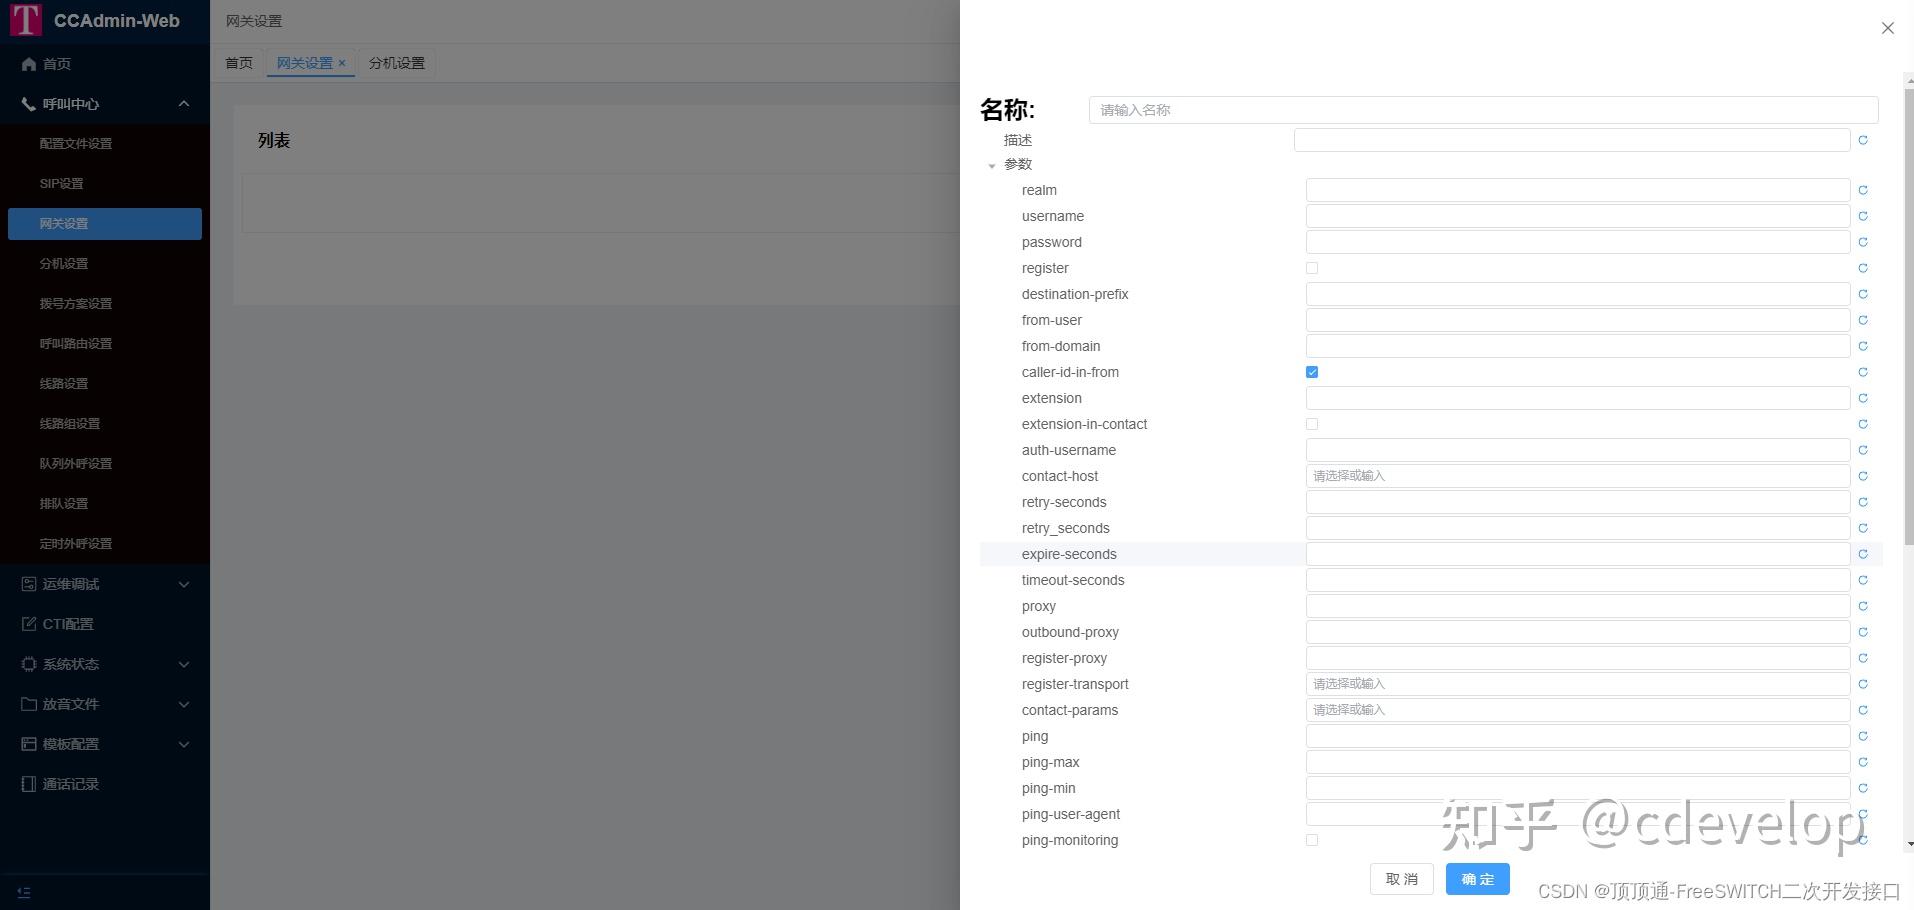
Task: Click the refresh icon next to password field
Action: [1862, 241]
